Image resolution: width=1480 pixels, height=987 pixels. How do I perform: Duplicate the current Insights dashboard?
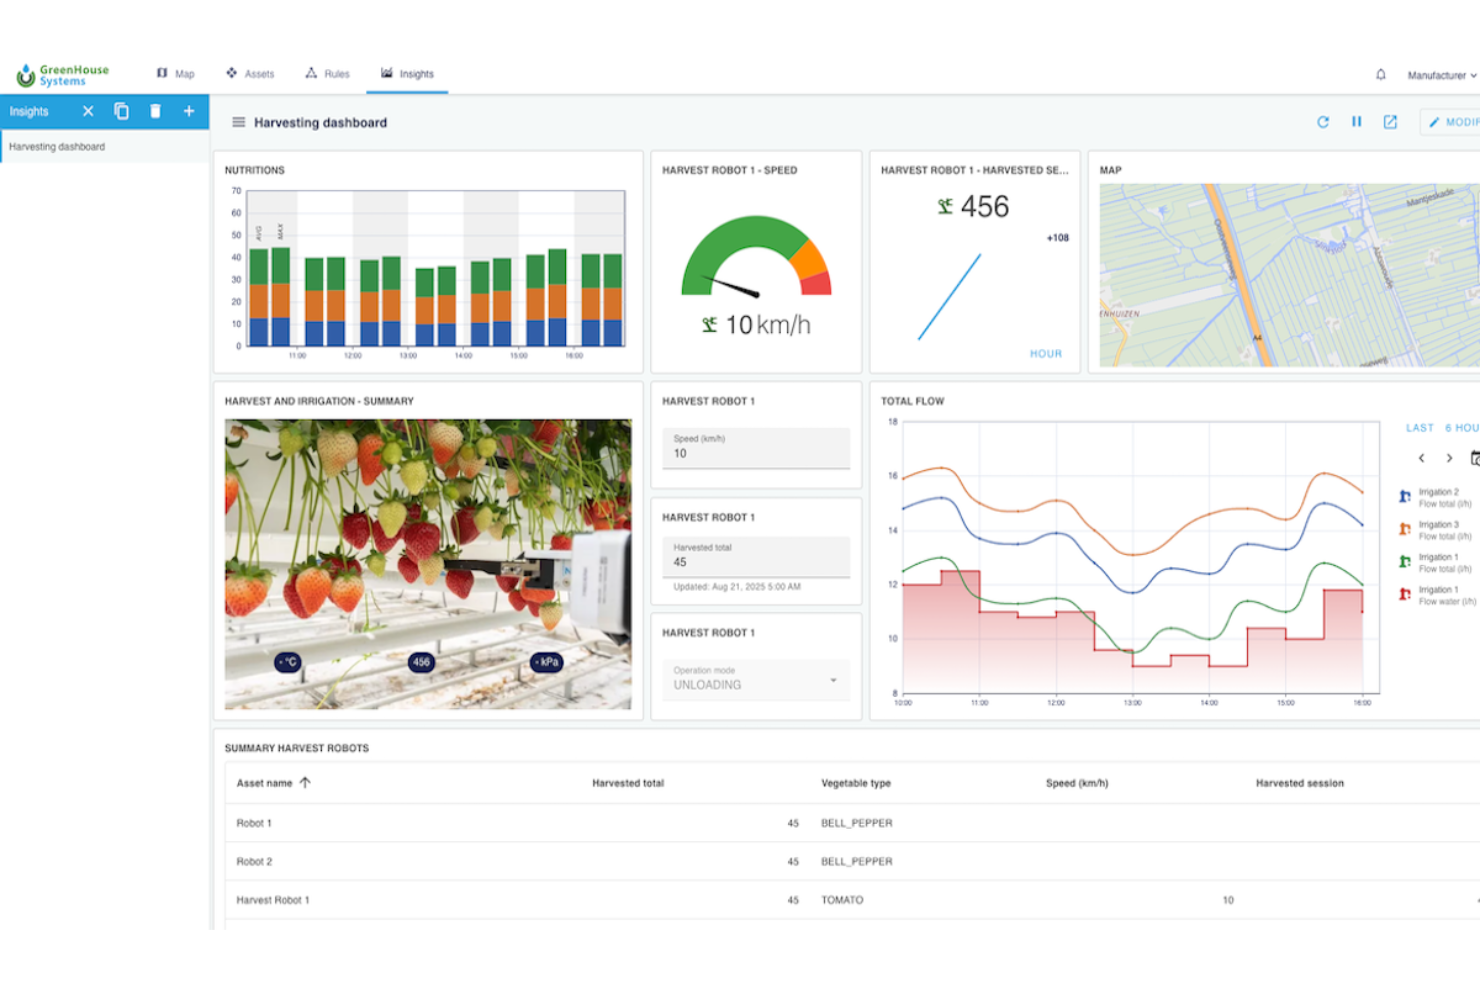pyautogui.click(x=121, y=111)
